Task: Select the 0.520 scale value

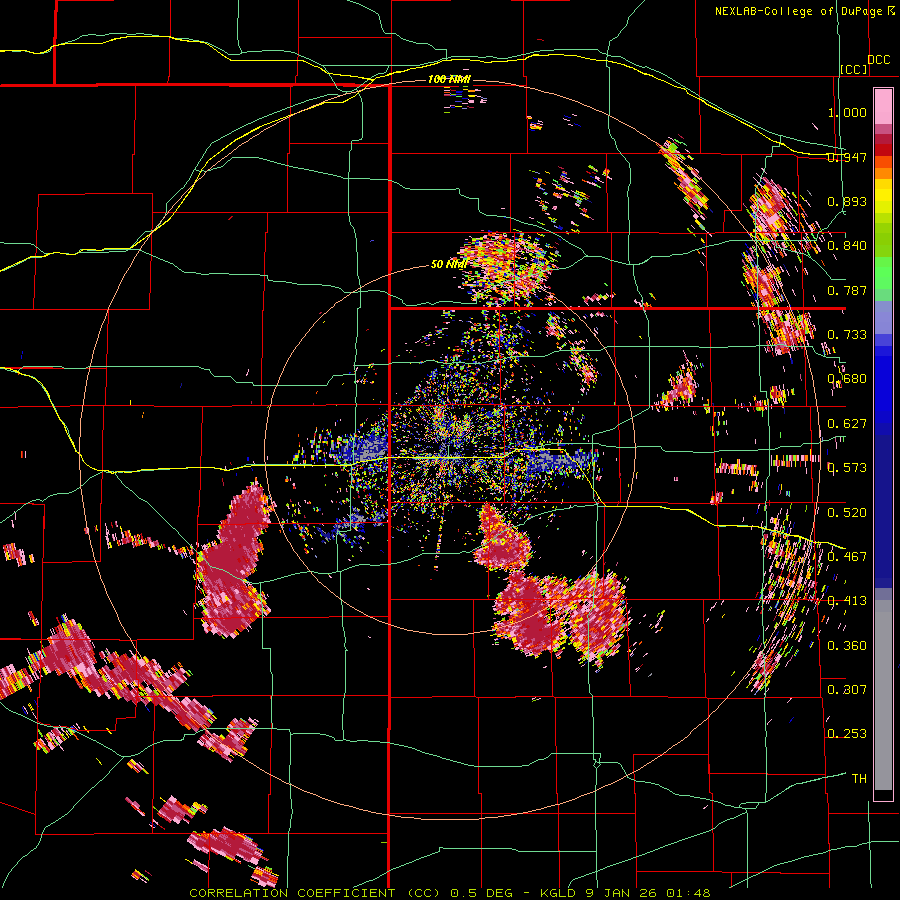Action: pyautogui.click(x=847, y=513)
